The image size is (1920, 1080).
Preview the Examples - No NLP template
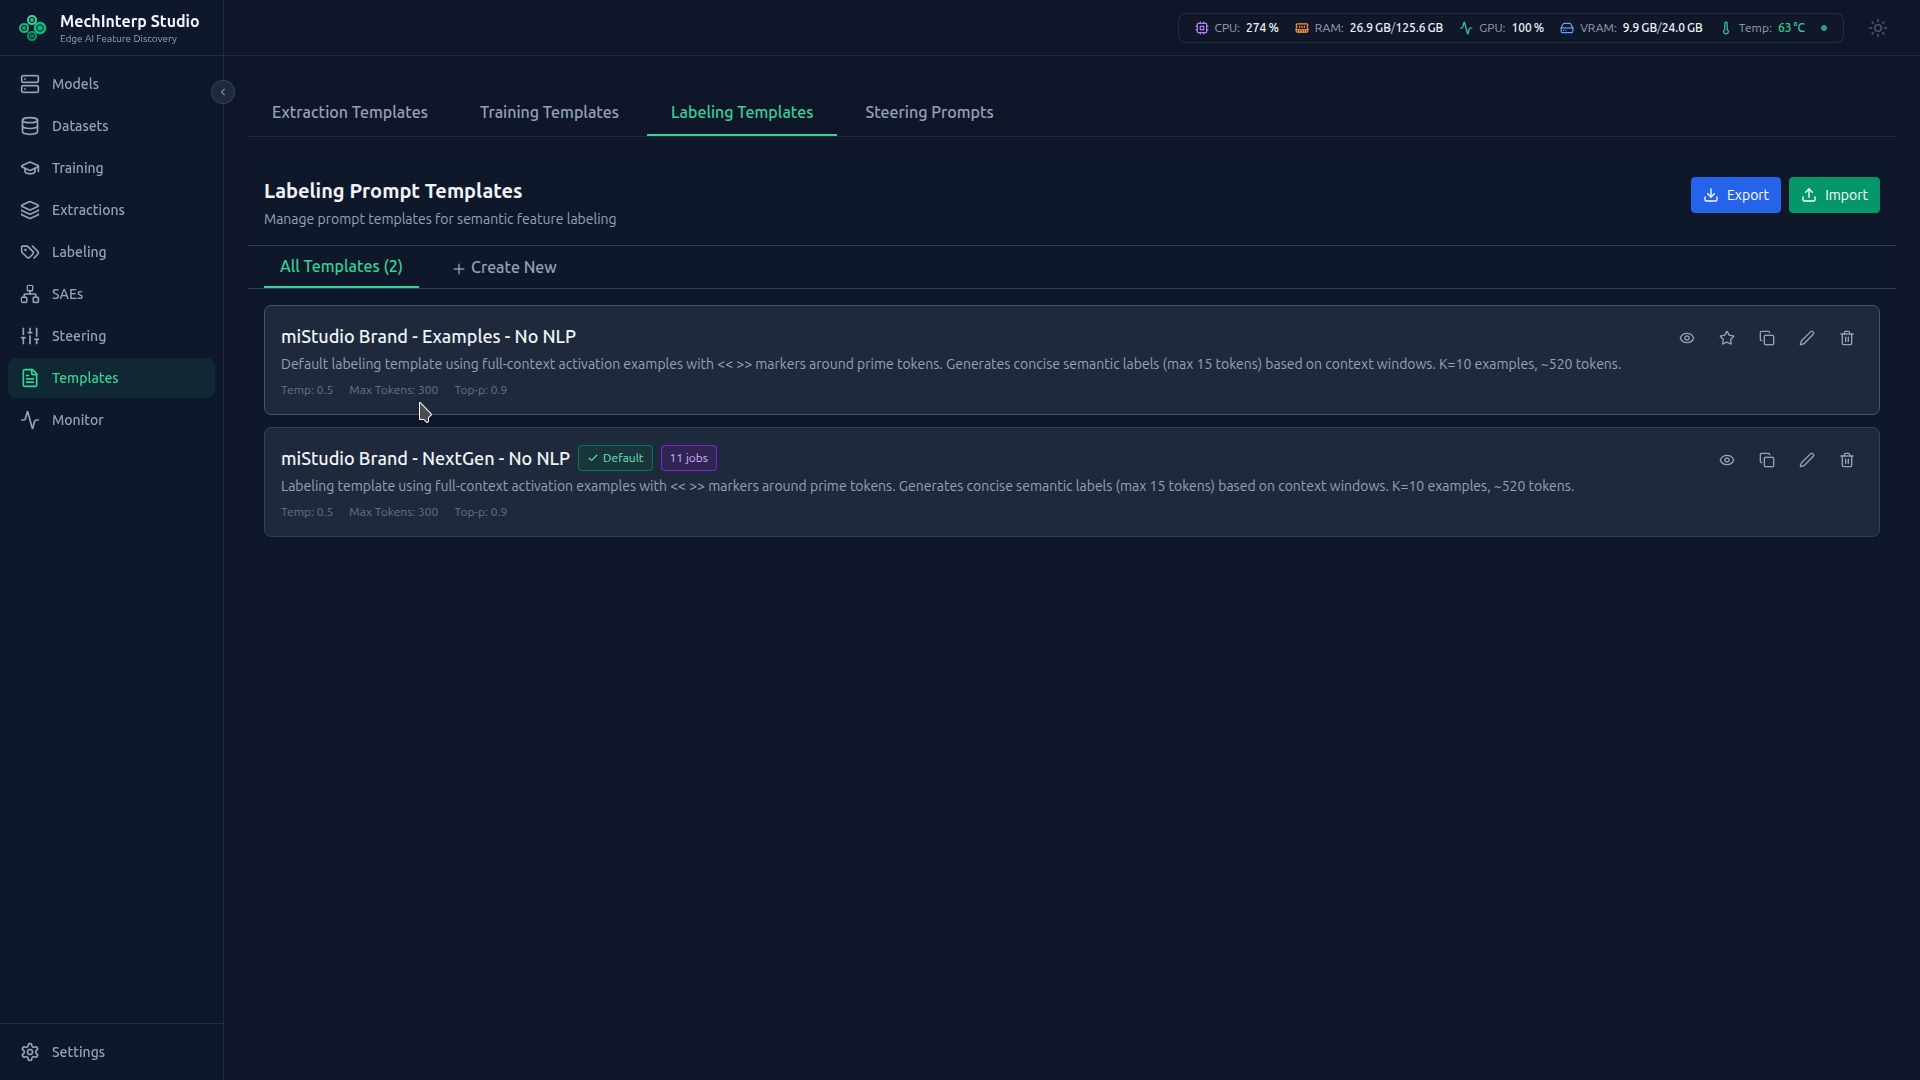(x=1687, y=338)
